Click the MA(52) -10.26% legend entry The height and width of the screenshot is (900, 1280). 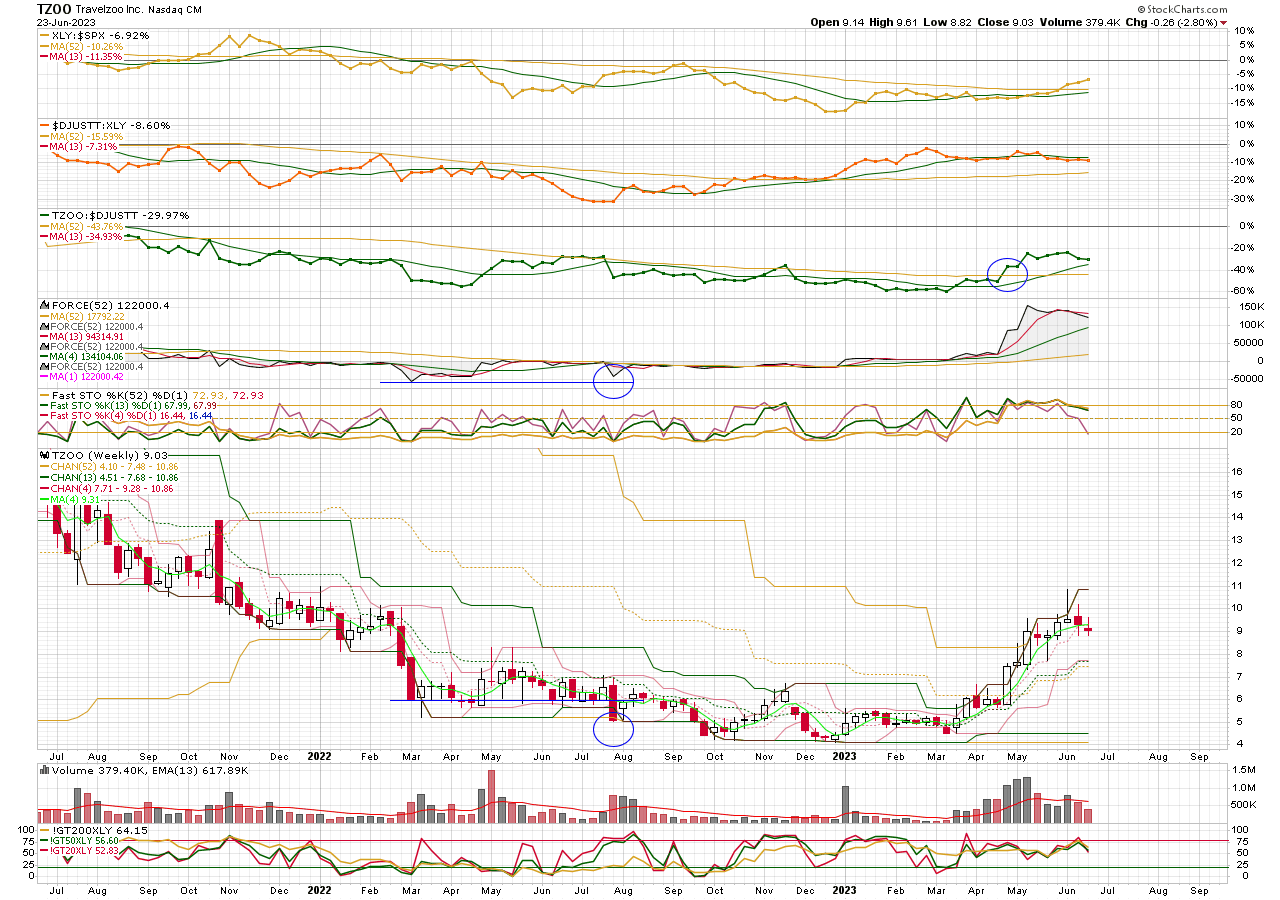(x=87, y=46)
